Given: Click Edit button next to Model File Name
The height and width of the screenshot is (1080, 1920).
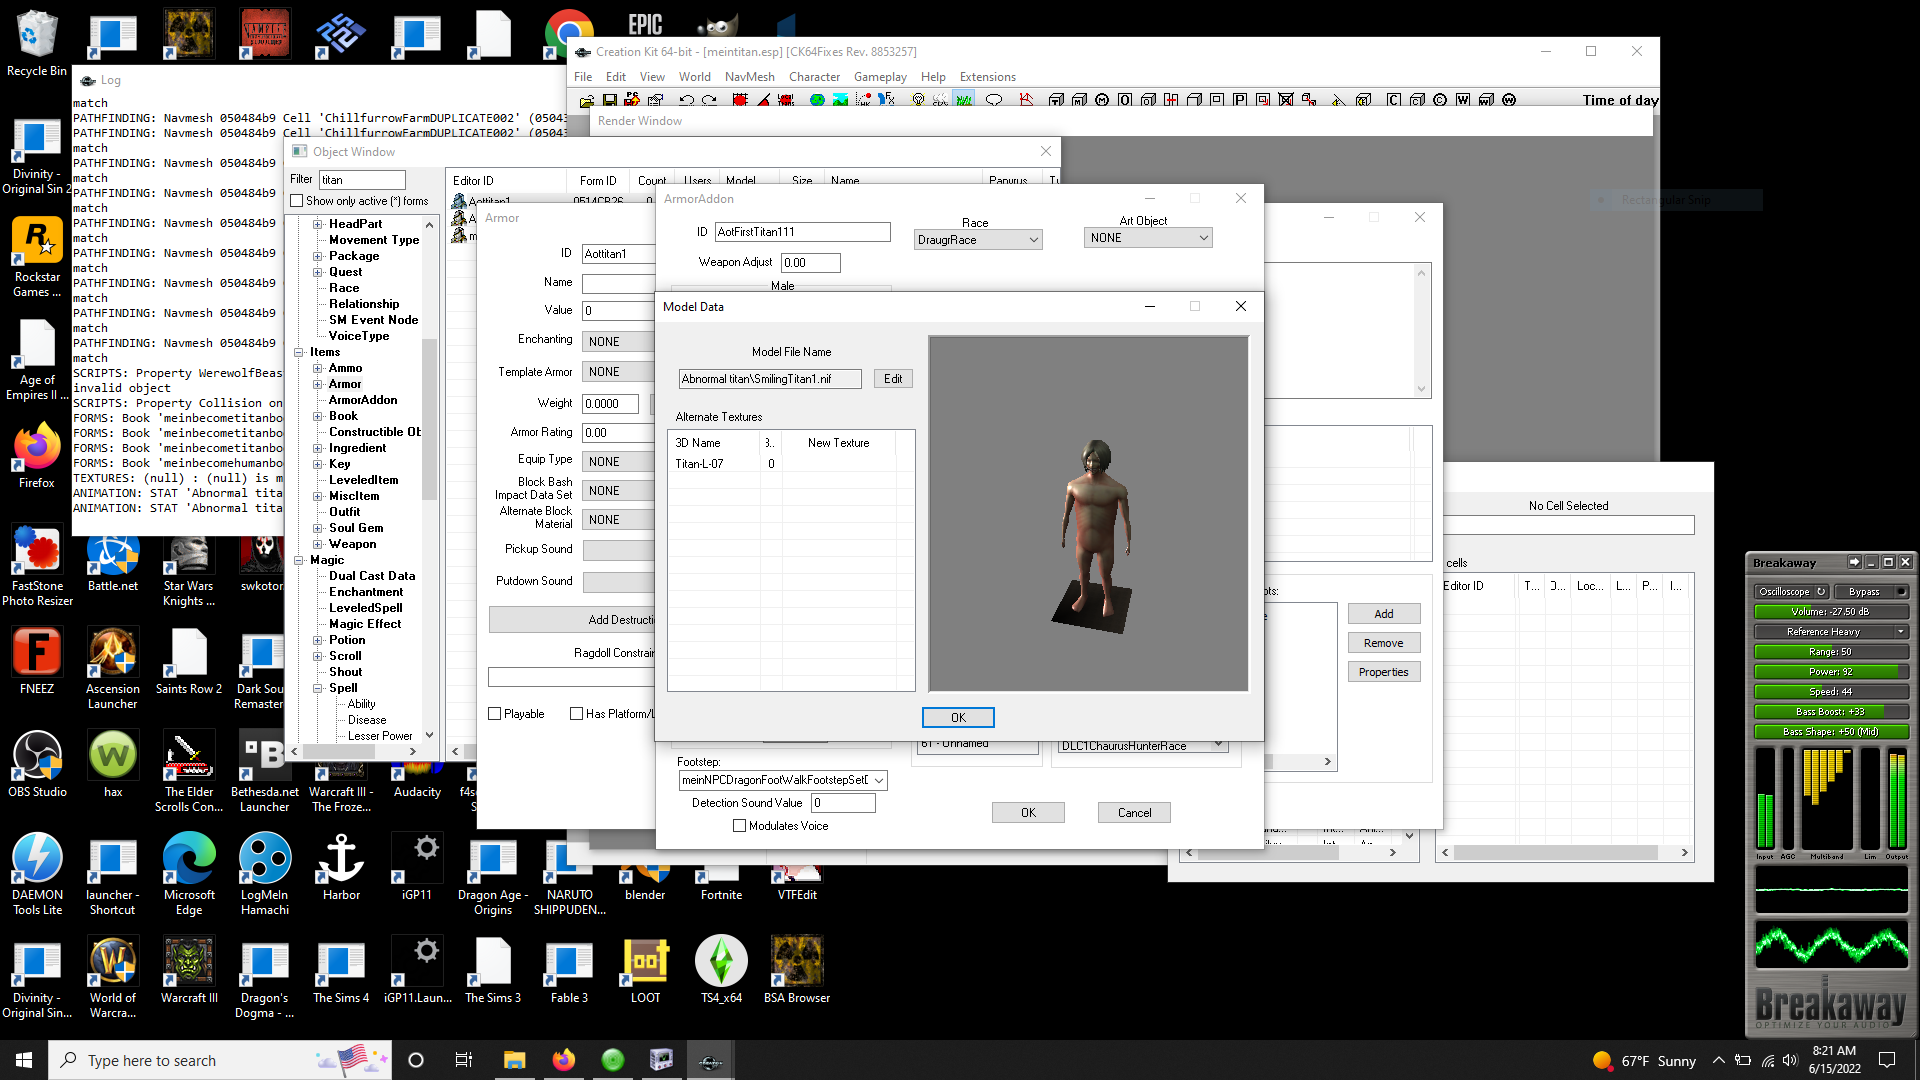Looking at the screenshot, I should (x=893, y=379).
